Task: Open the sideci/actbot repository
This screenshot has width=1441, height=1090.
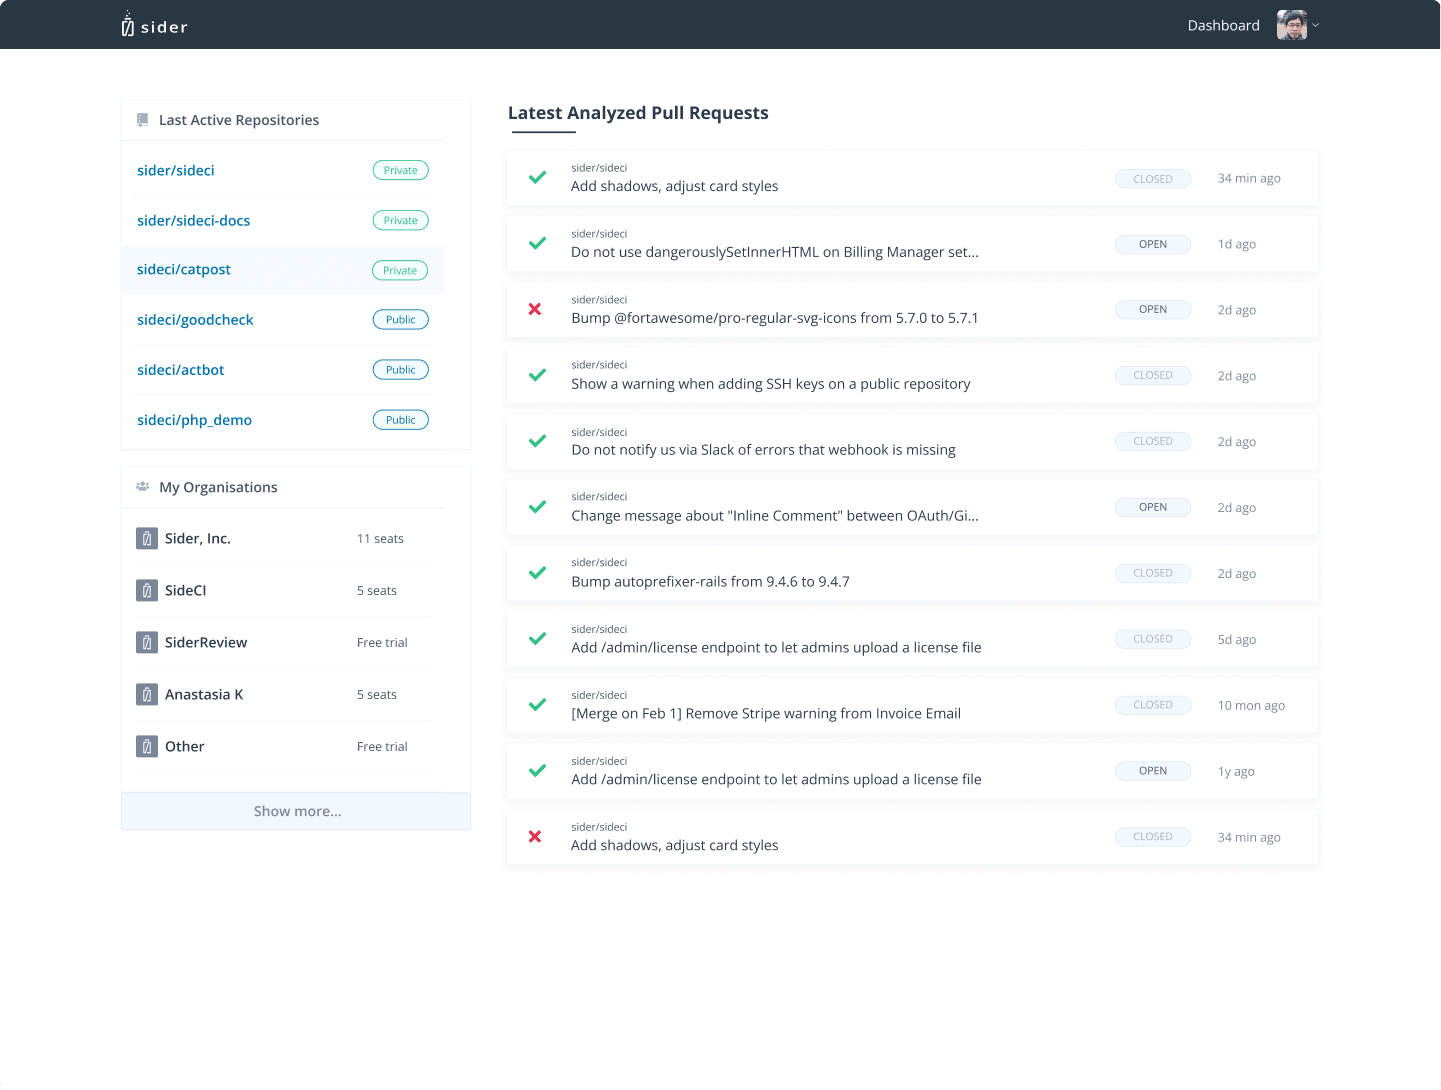Action: 181,370
